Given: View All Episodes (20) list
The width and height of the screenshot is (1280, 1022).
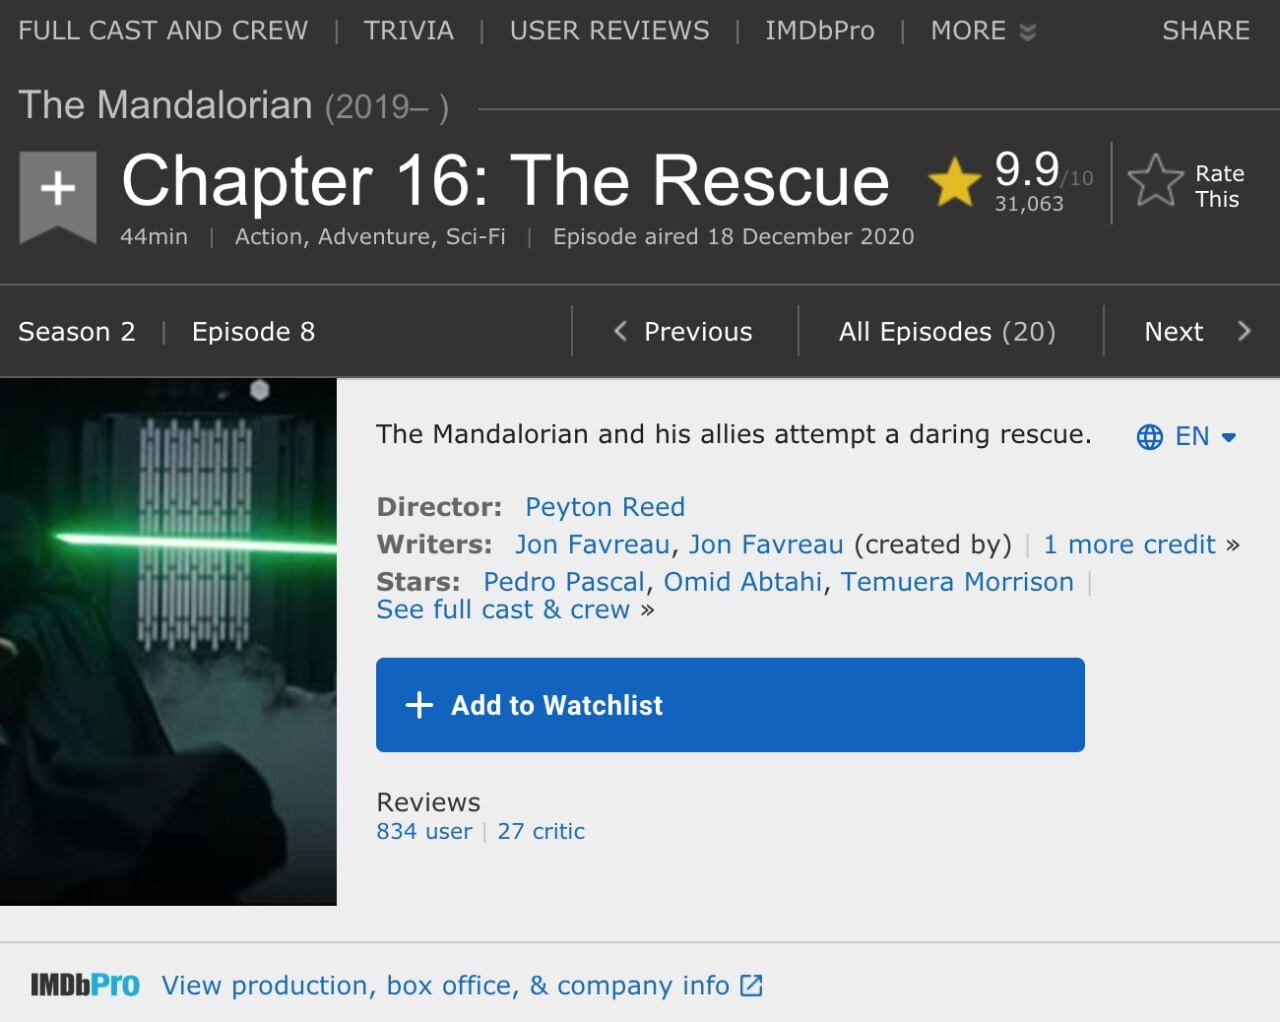Looking at the screenshot, I should (x=947, y=332).
